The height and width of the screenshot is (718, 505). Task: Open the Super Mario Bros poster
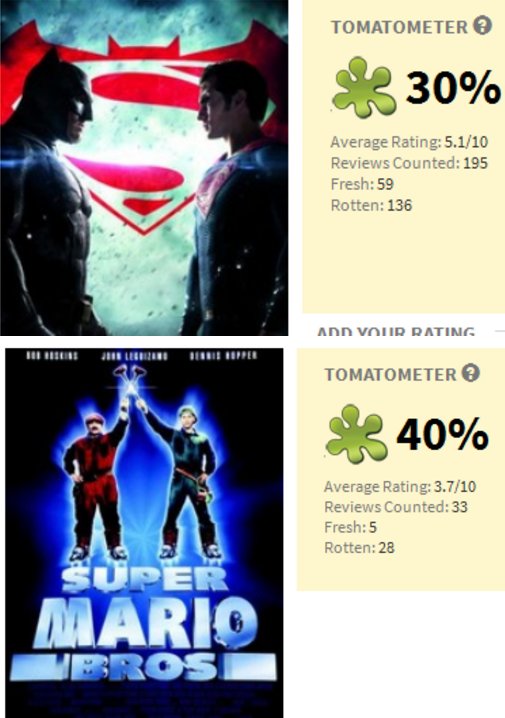click(x=143, y=533)
